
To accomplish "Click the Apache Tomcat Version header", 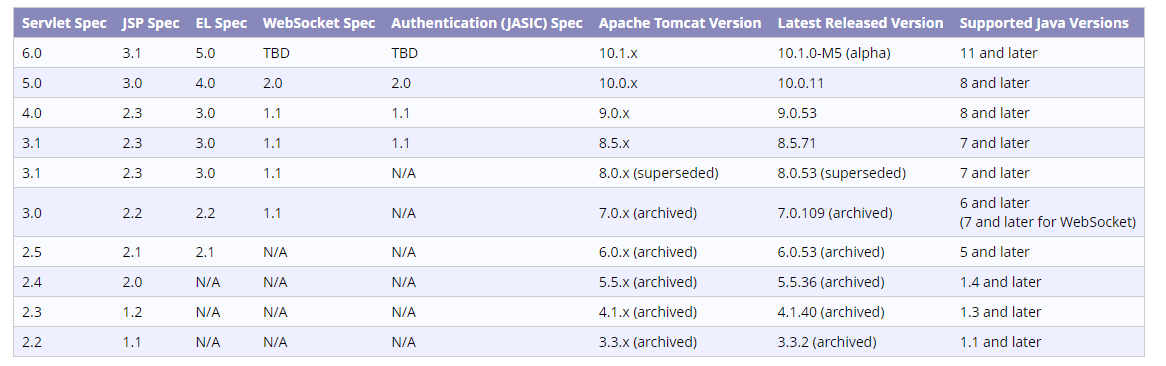I will tap(680, 23).
